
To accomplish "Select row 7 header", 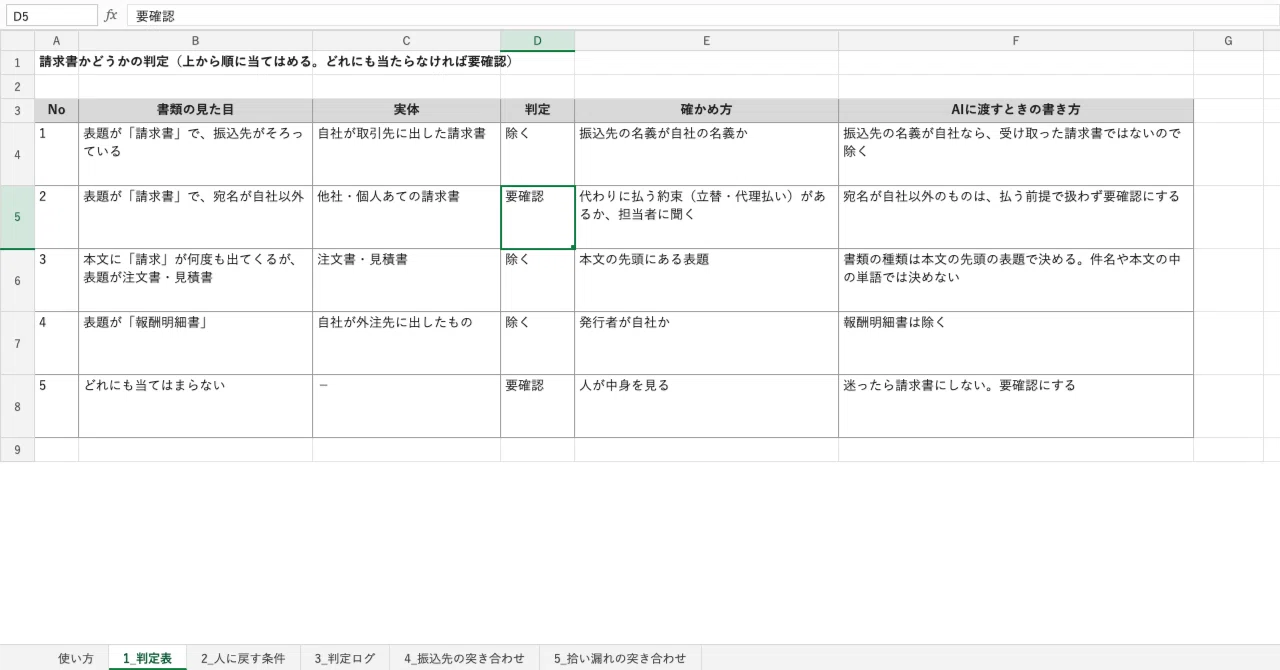I will coord(17,343).
